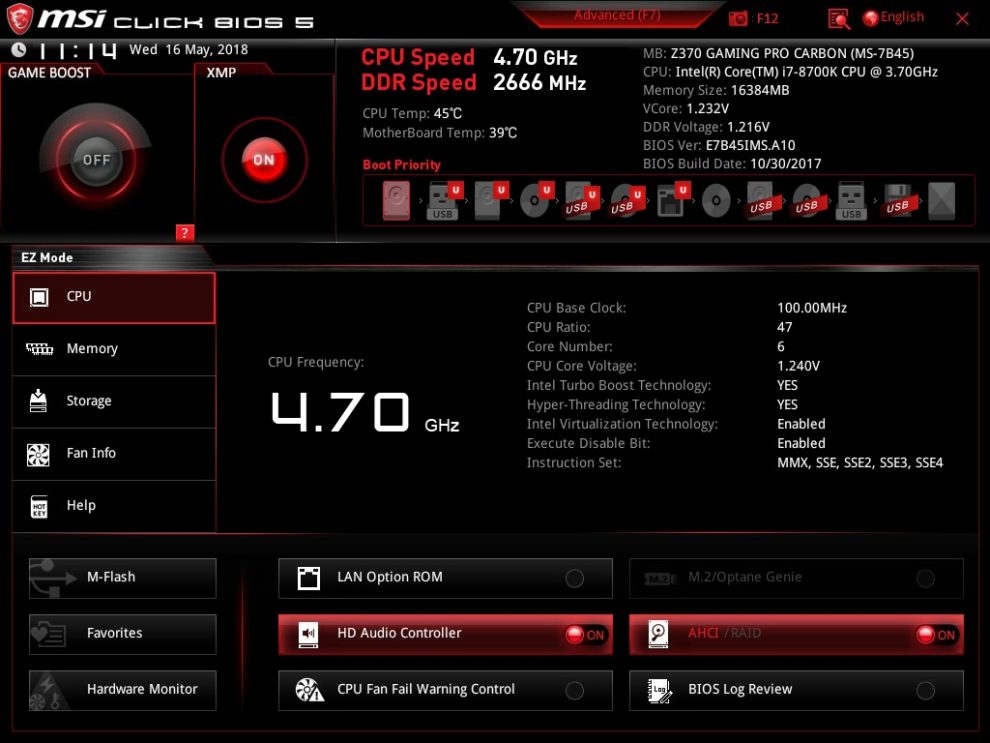Screen dimensions: 990x743
Task: Toggle CPU Fan Fail Warning Control
Action: [575, 690]
